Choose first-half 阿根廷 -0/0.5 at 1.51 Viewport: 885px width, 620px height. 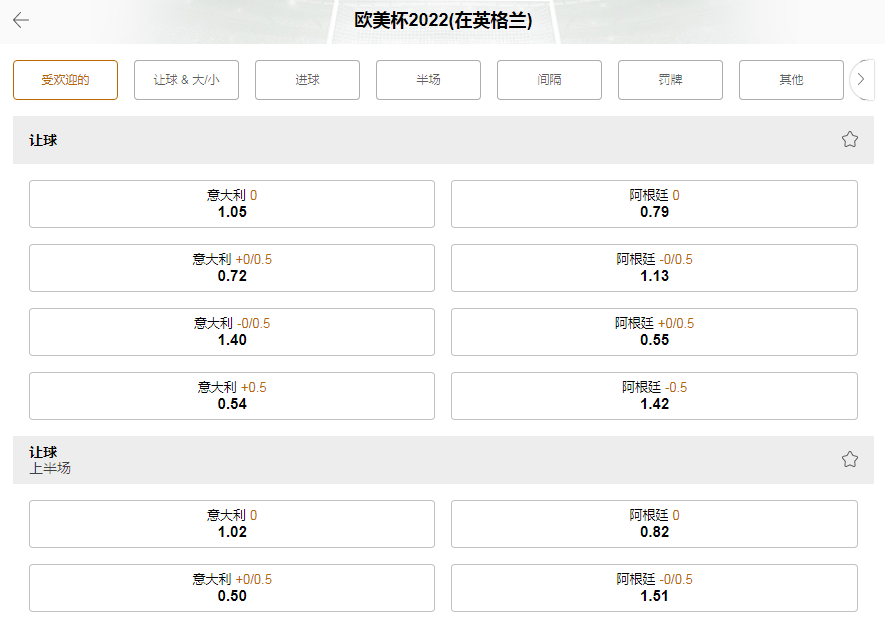(x=654, y=588)
